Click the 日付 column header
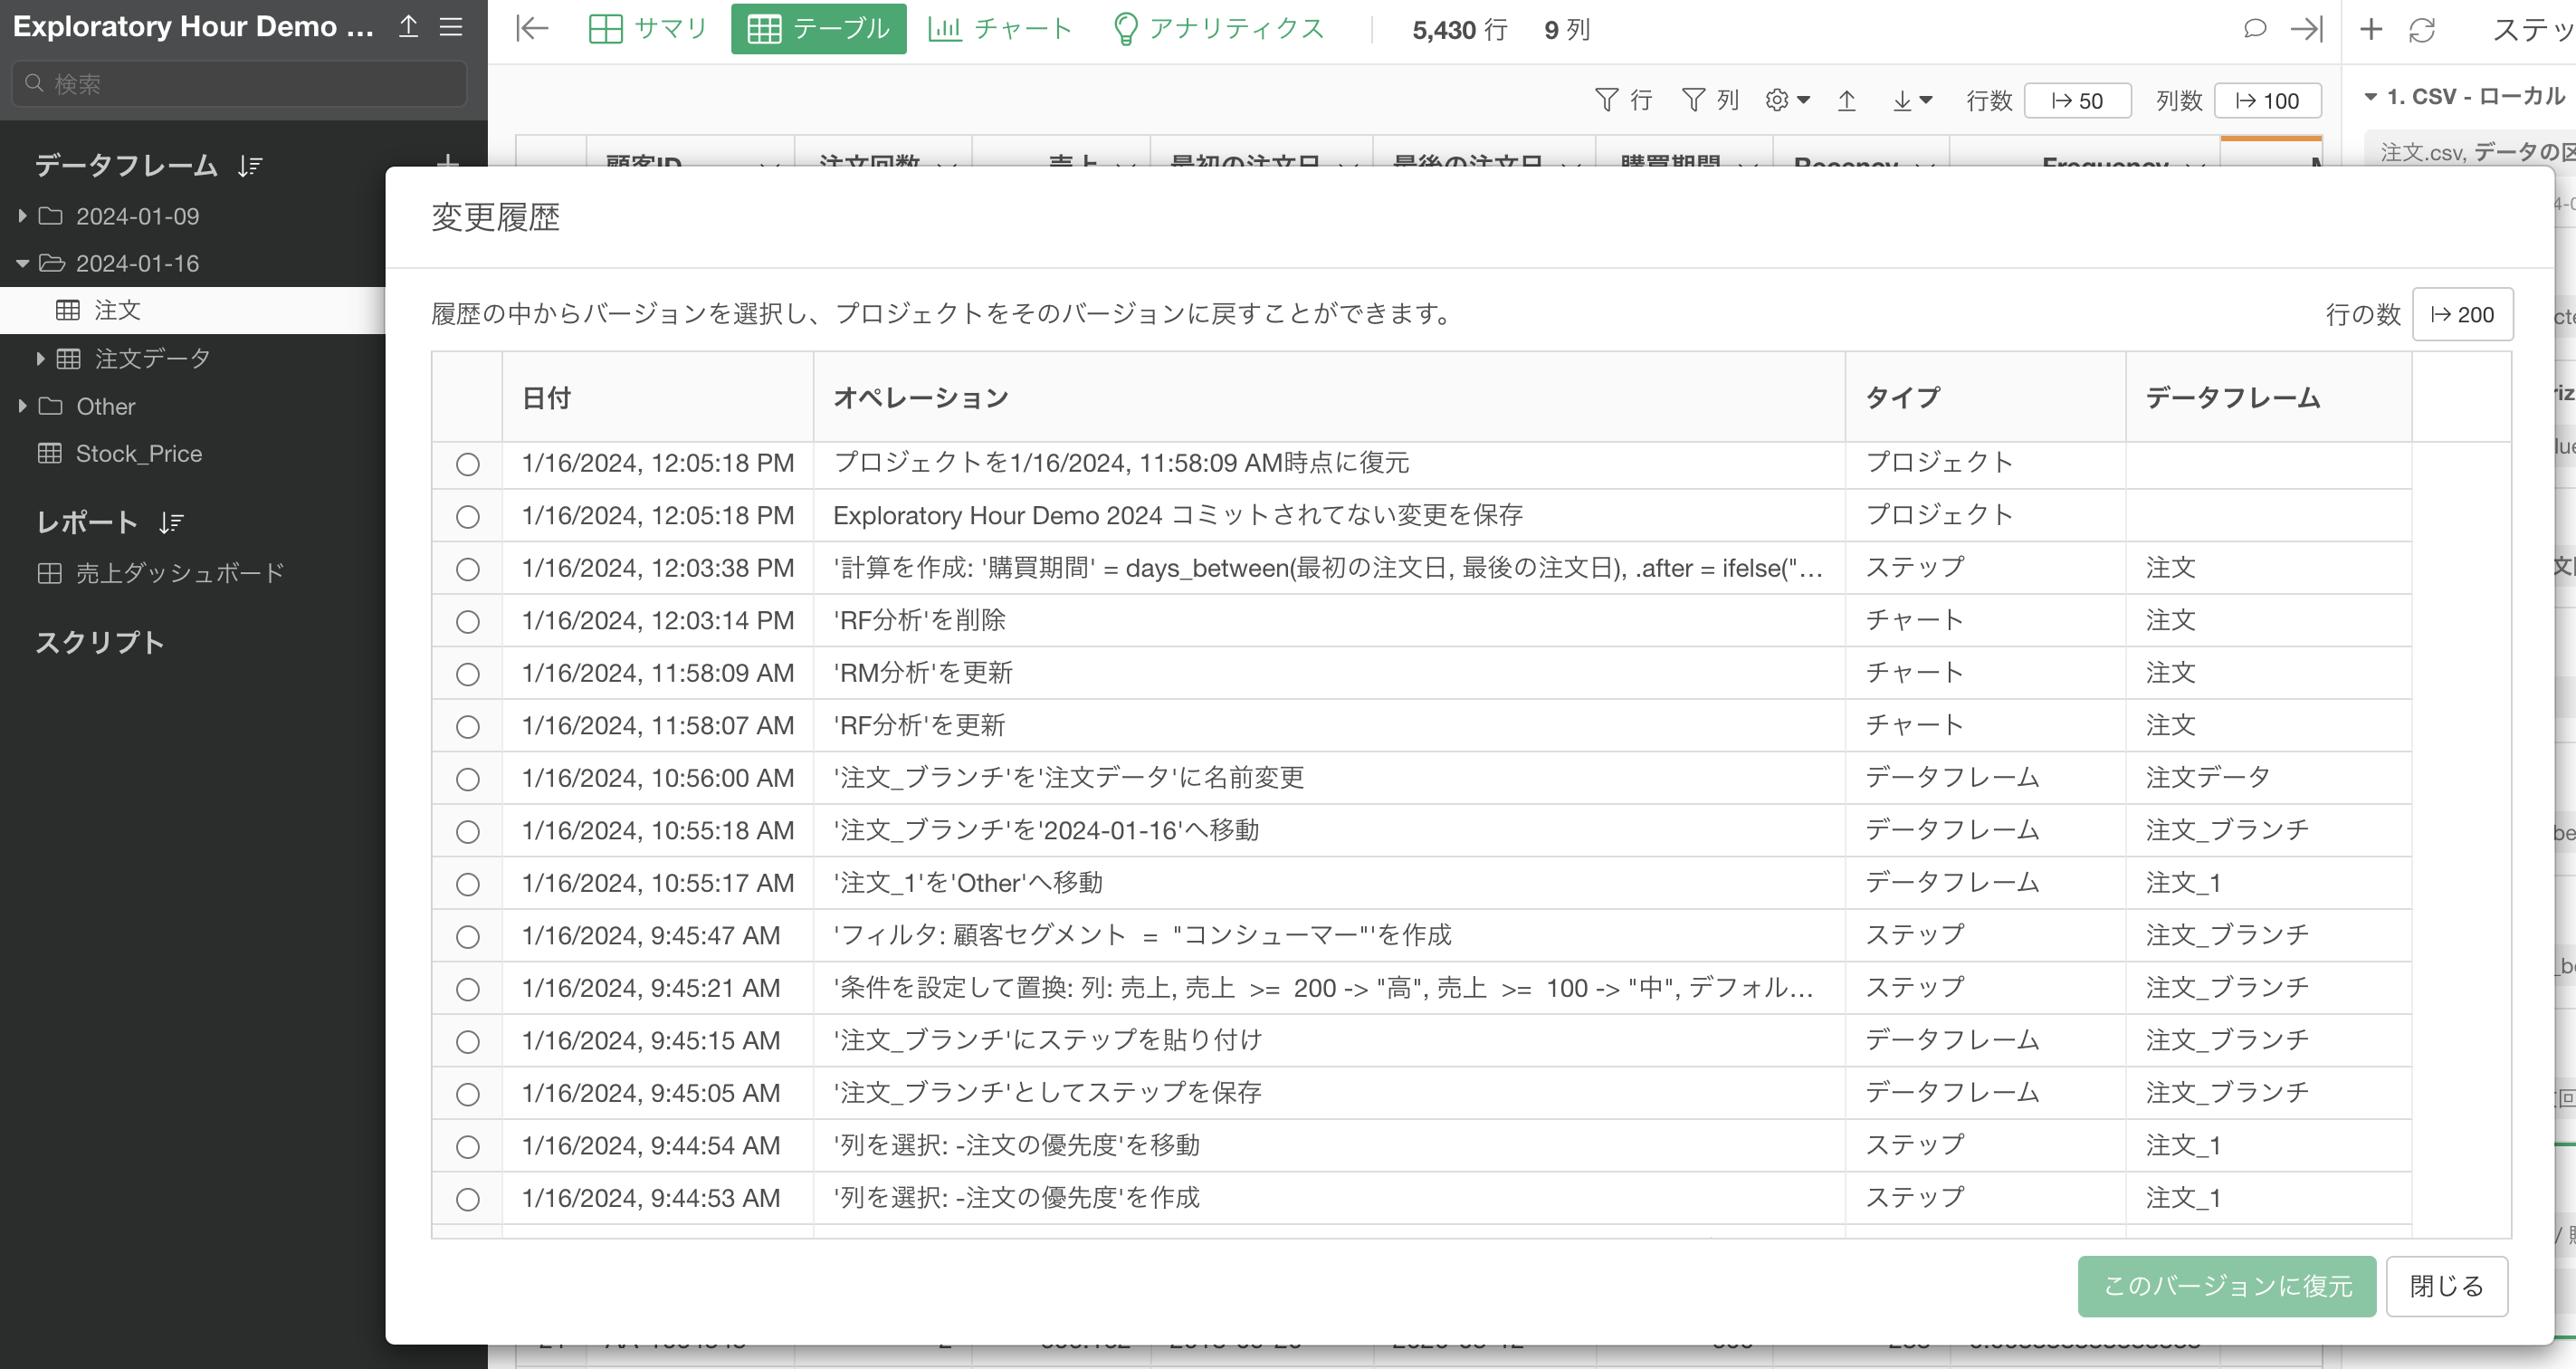This screenshot has height=1369, width=2576. [658, 397]
